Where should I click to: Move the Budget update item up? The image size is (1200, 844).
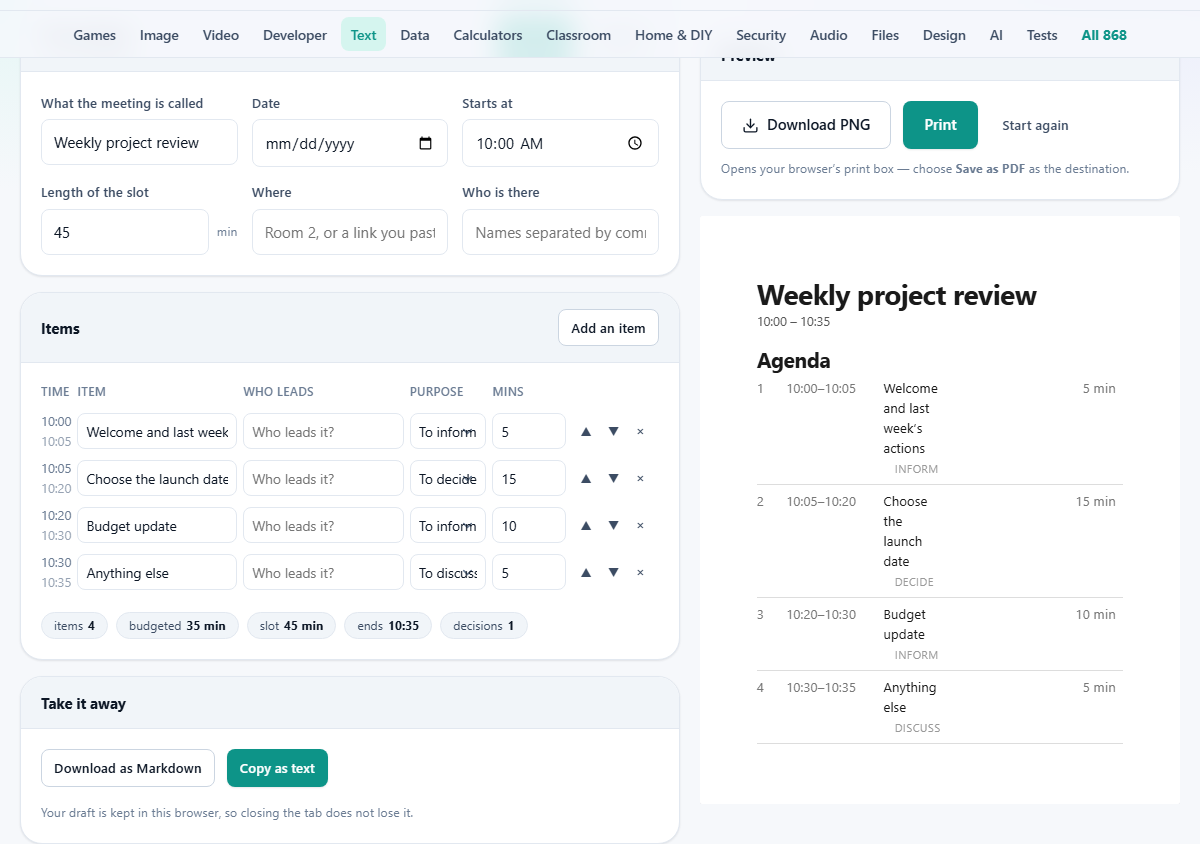point(586,526)
